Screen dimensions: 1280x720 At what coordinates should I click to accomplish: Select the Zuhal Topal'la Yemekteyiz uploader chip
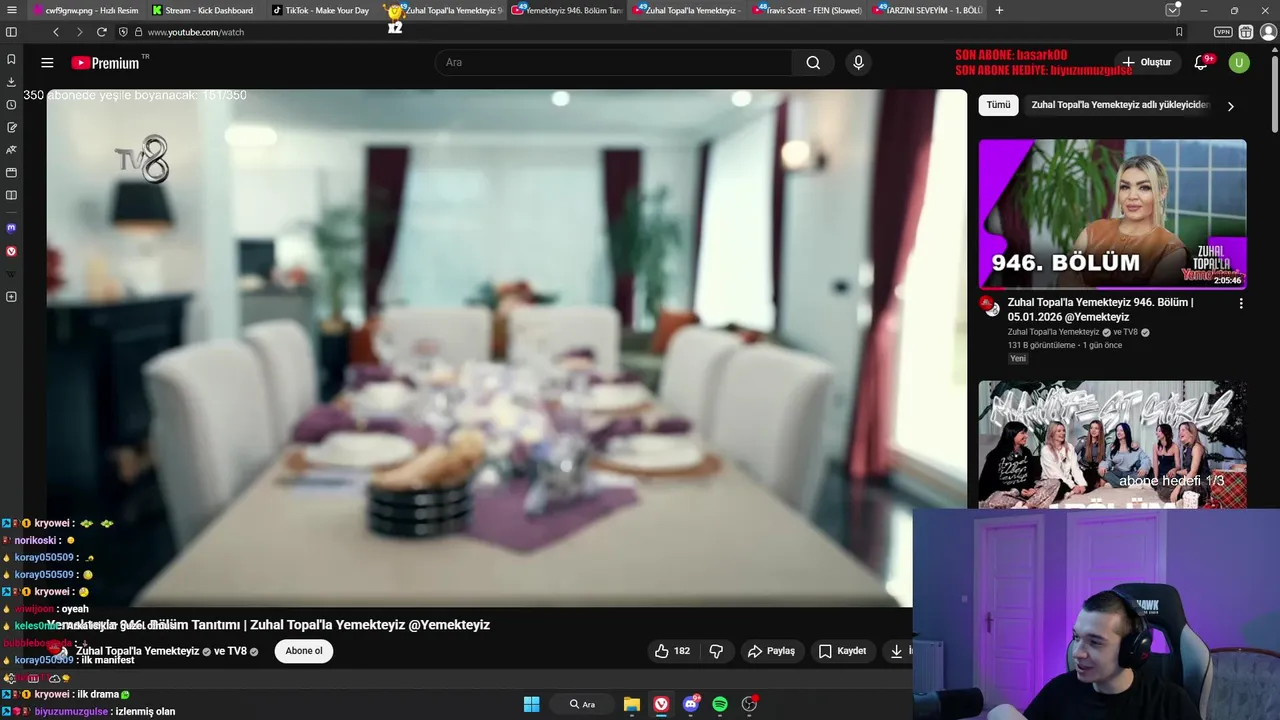point(1120,105)
